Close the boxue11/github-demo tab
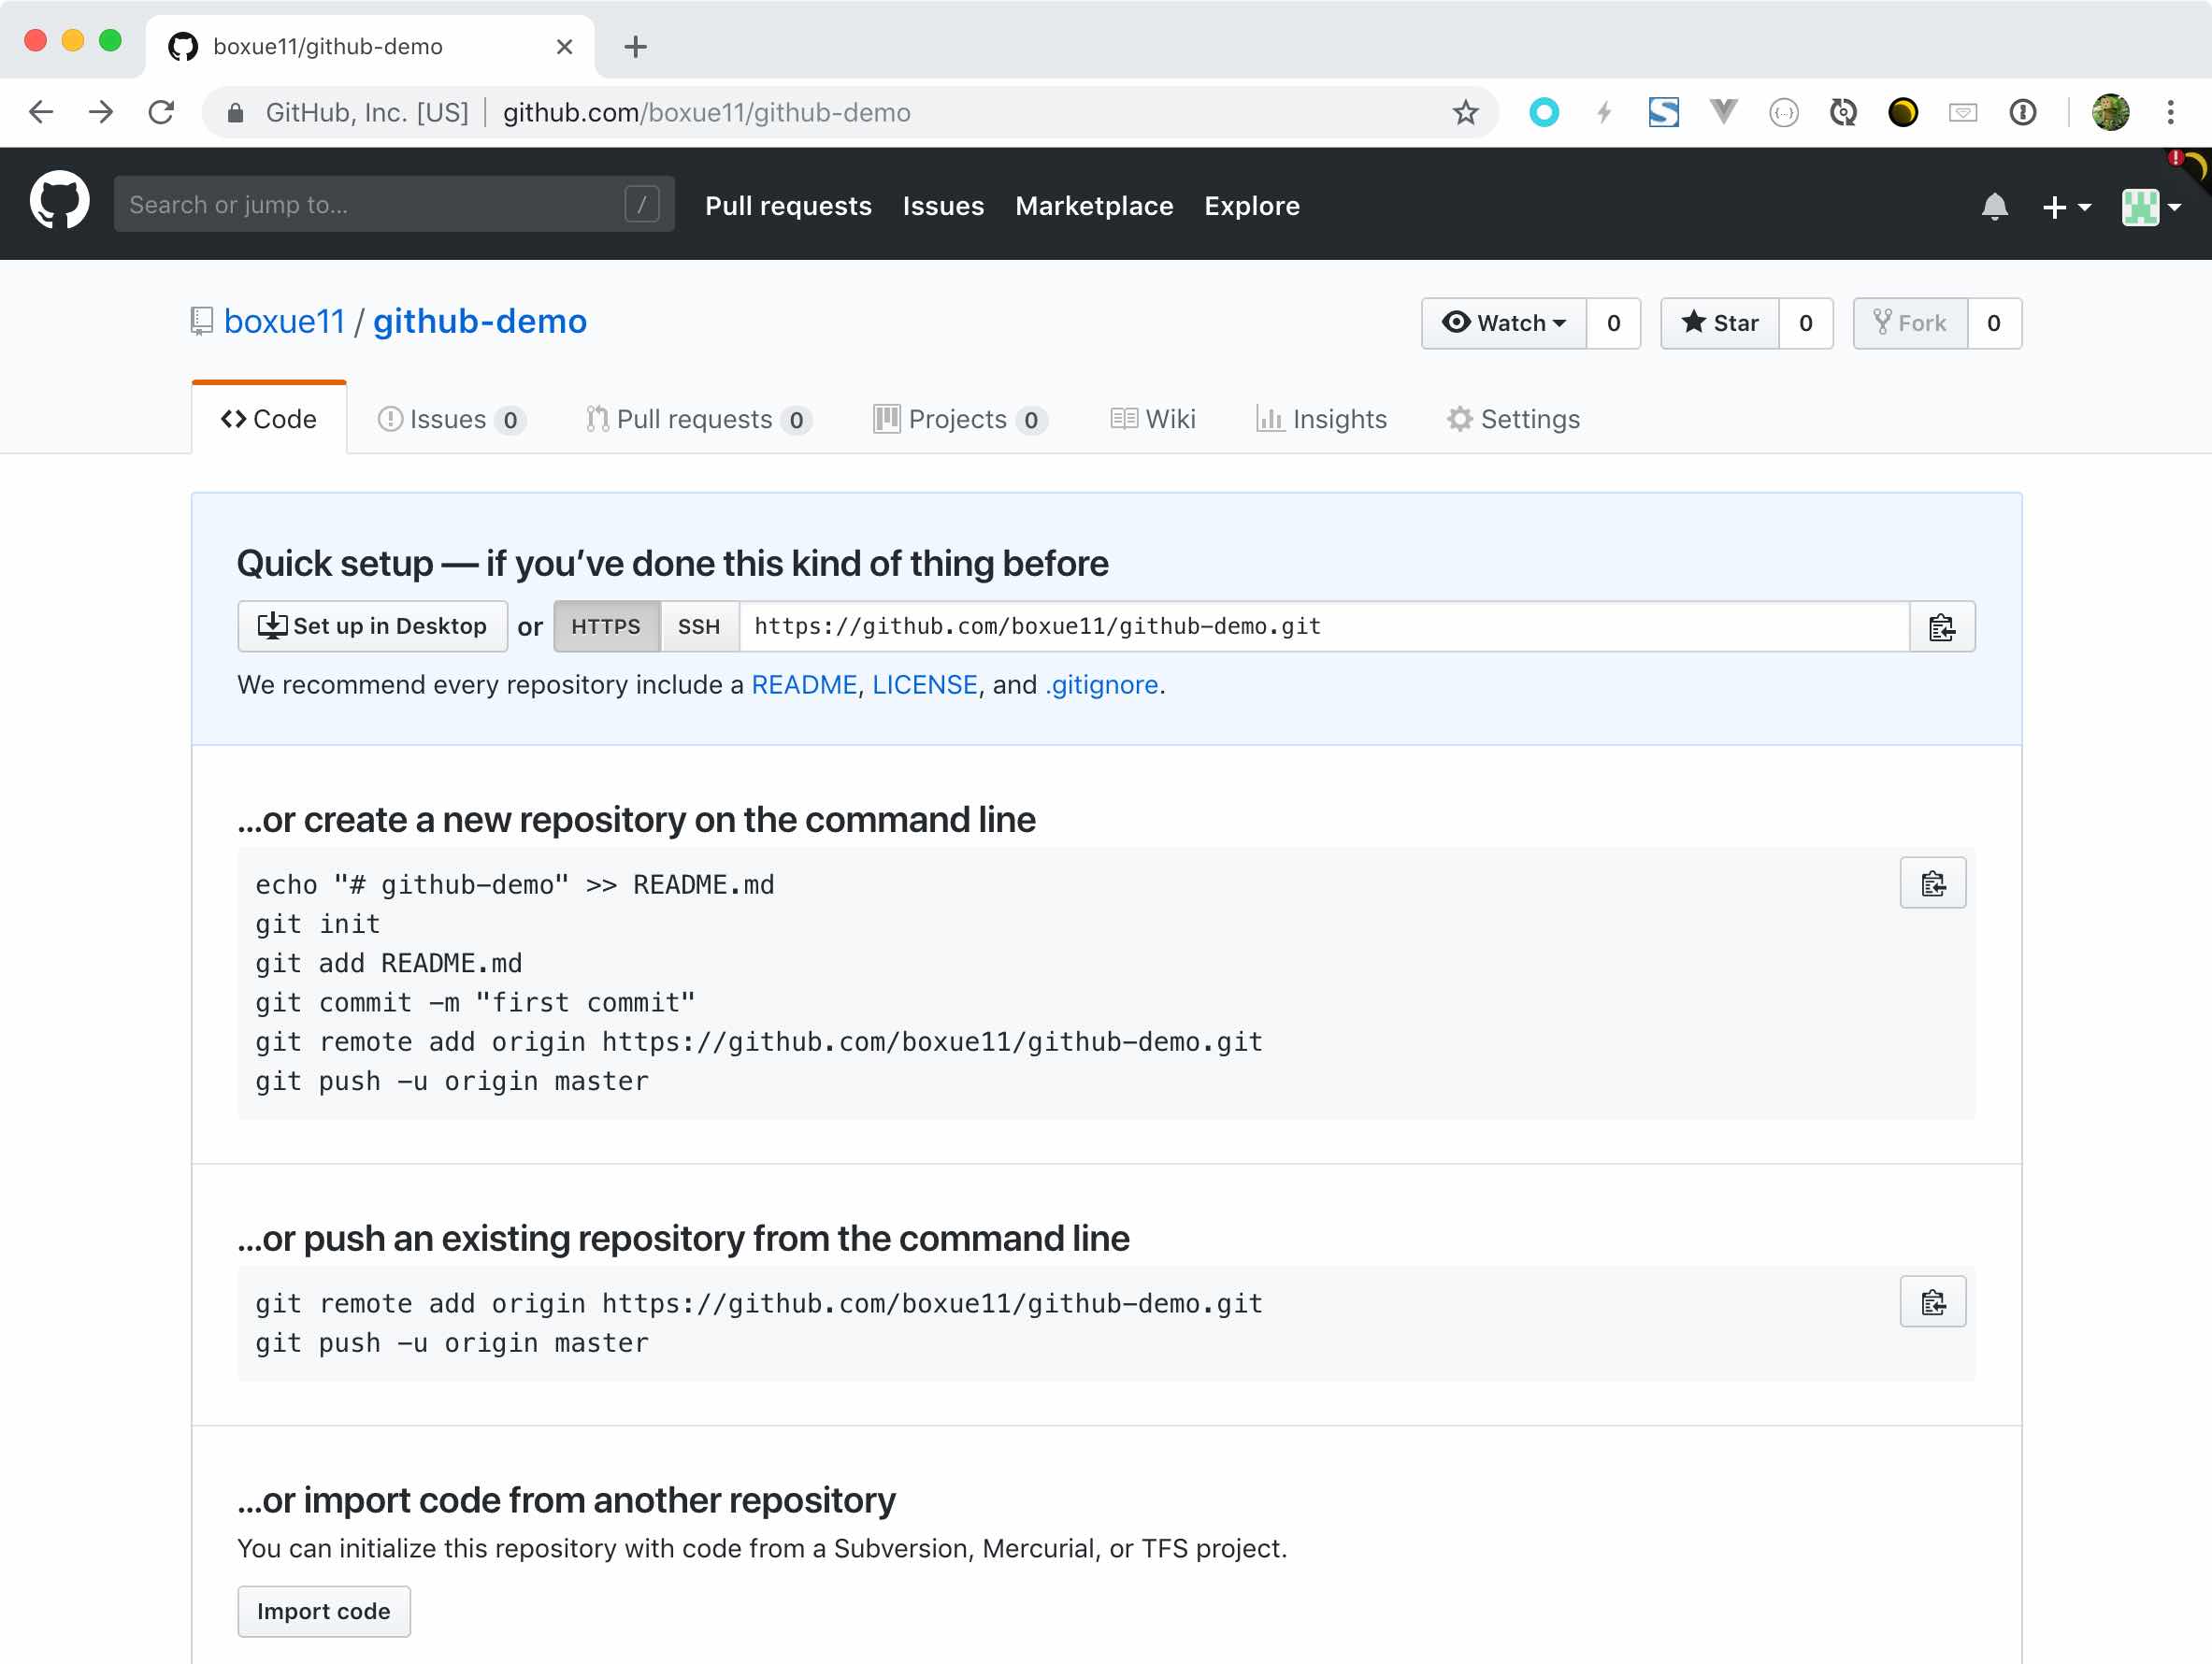 [564, 47]
